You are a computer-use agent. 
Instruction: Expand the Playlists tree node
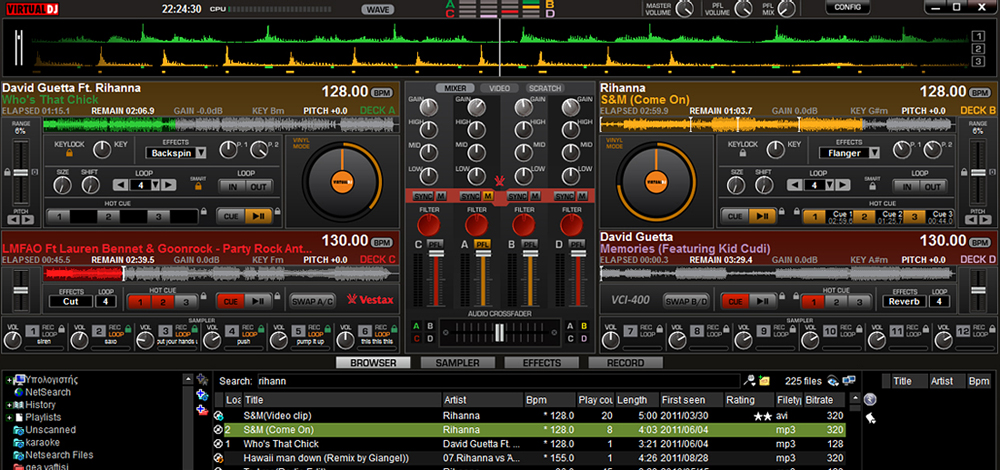tap(9, 416)
